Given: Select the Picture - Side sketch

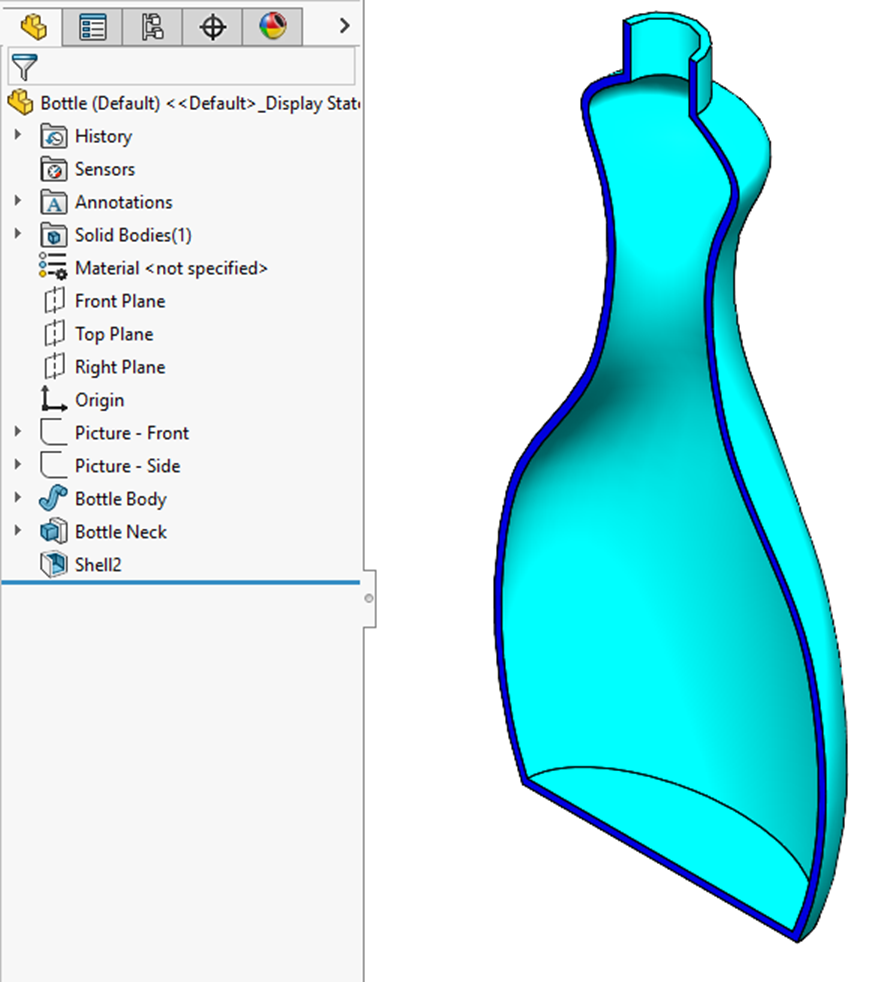Looking at the screenshot, I should click(x=127, y=466).
